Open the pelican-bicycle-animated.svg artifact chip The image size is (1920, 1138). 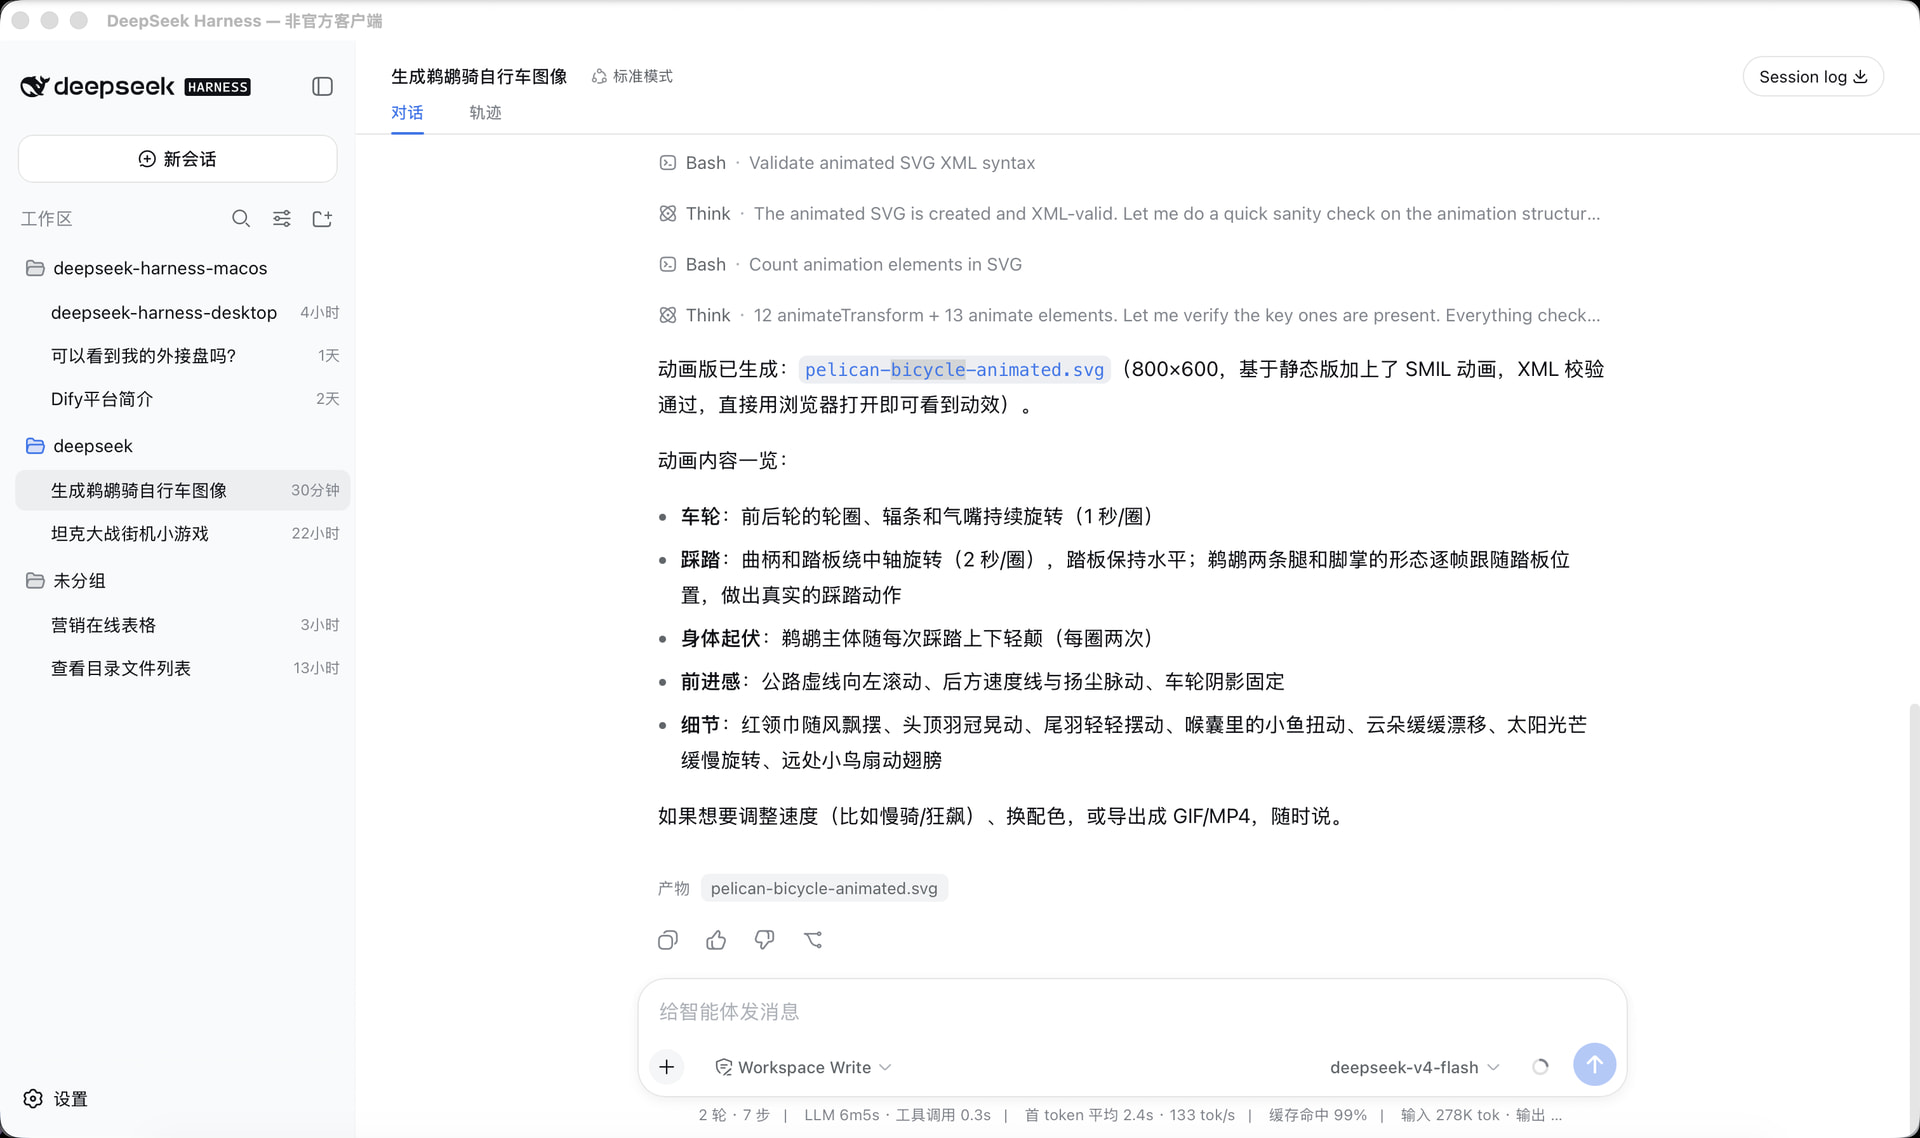pos(824,888)
